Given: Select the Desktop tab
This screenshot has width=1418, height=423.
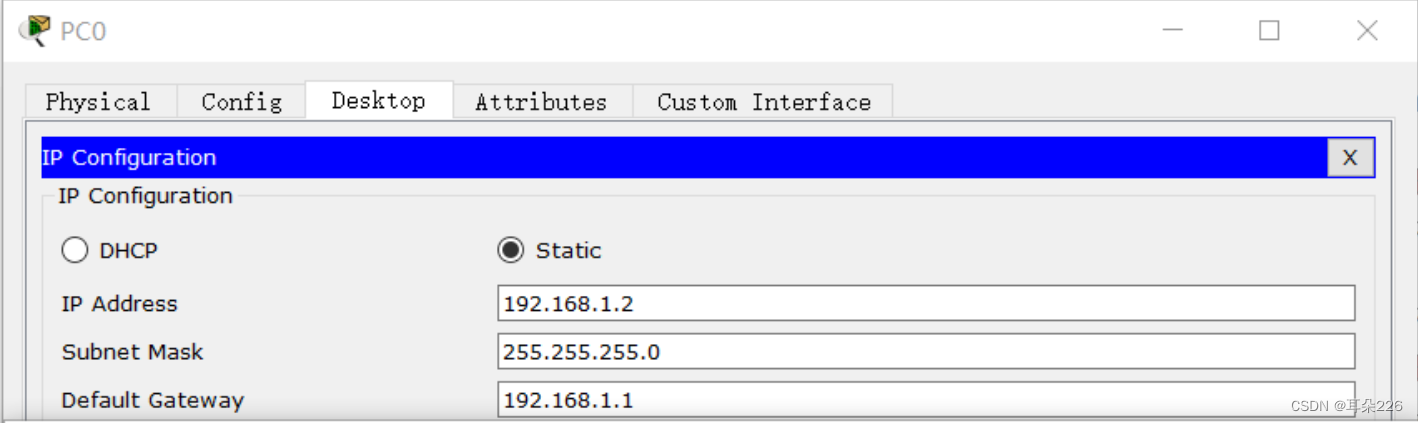Looking at the screenshot, I should point(379,101).
